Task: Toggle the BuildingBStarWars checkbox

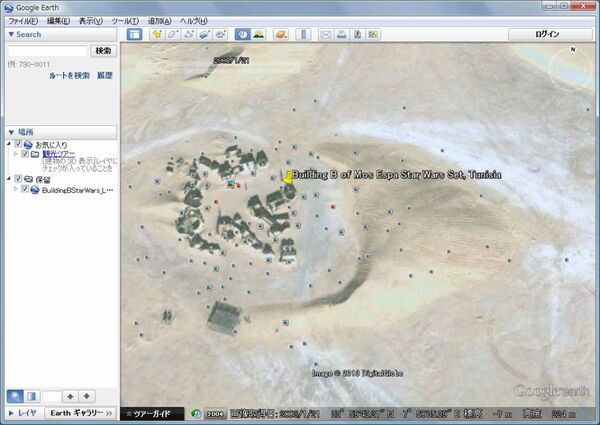Action: 25,189
